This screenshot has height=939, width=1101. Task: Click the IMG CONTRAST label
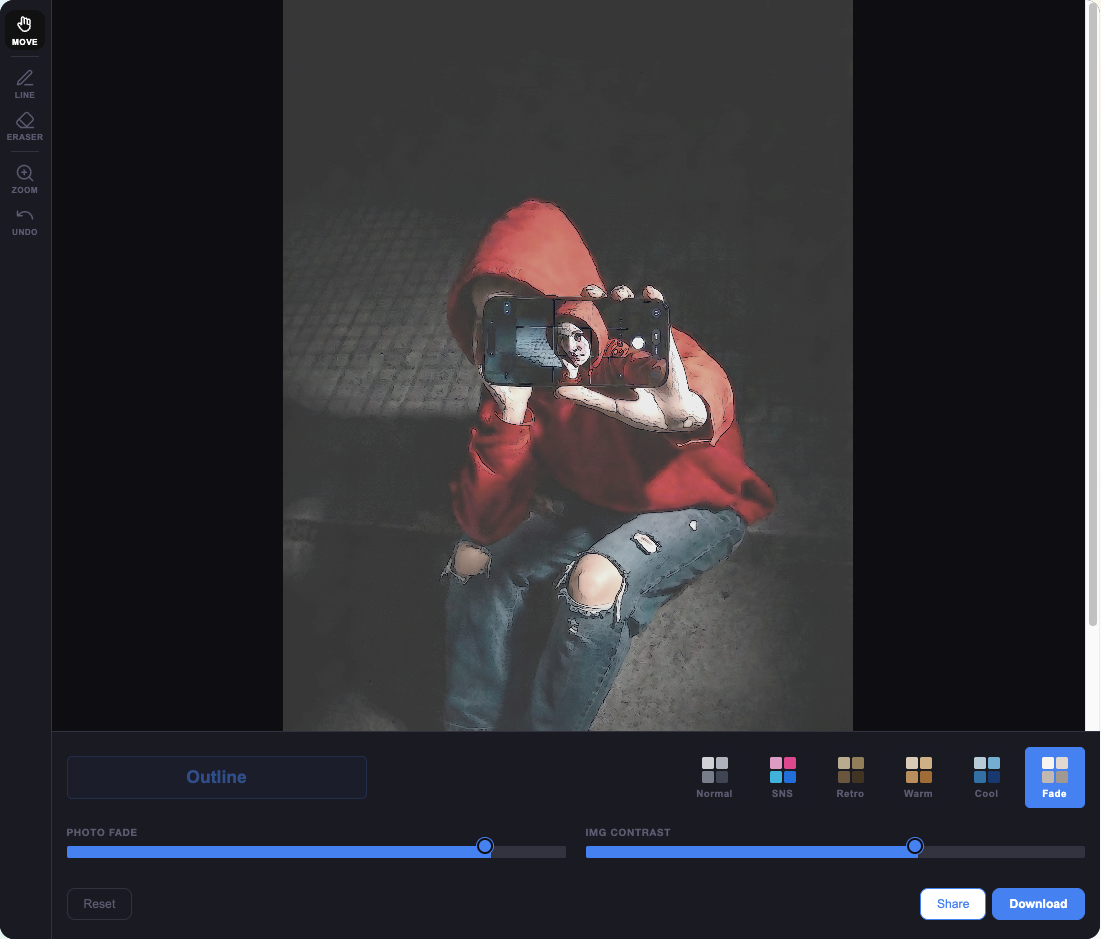(628, 832)
